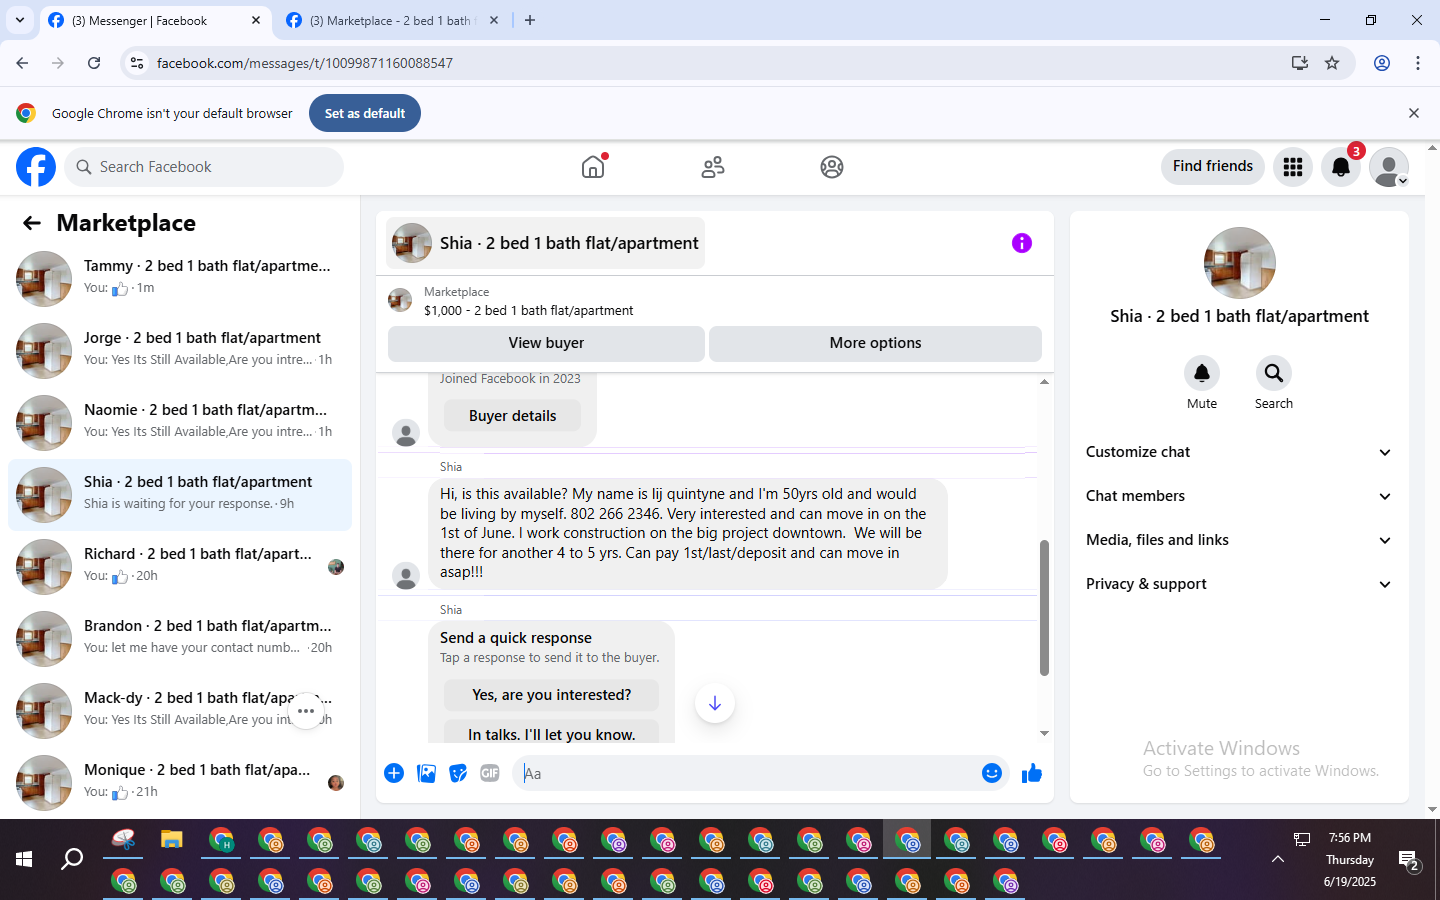Open the account profile menu
The height and width of the screenshot is (900, 1440).
point(1389,167)
